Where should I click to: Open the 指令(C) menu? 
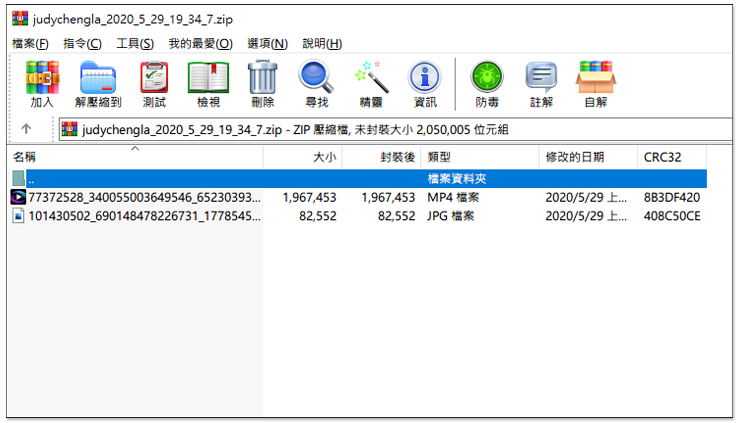(82, 44)
